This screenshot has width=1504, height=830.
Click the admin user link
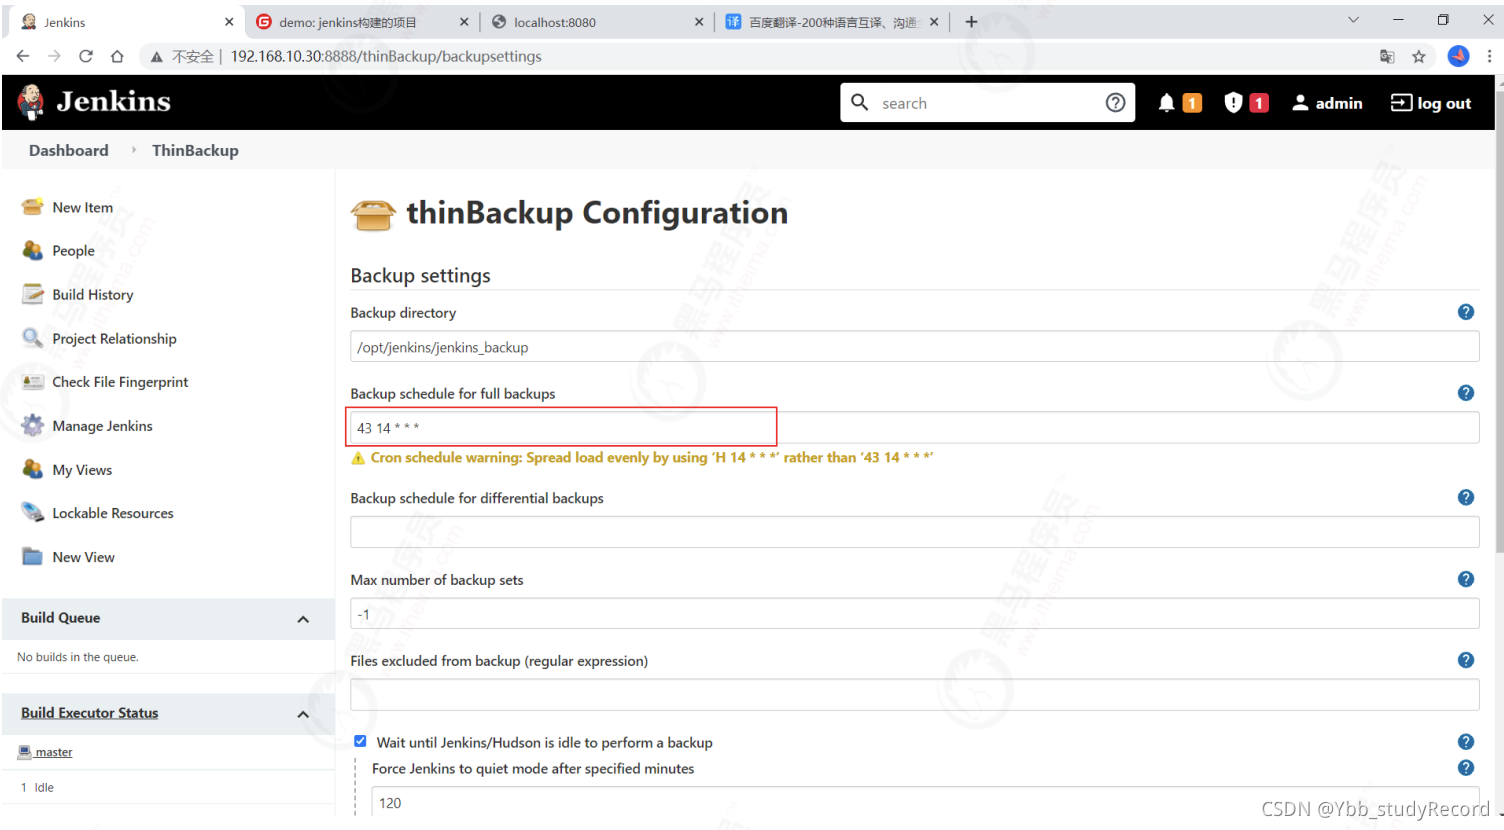(x=1339, y=103)
